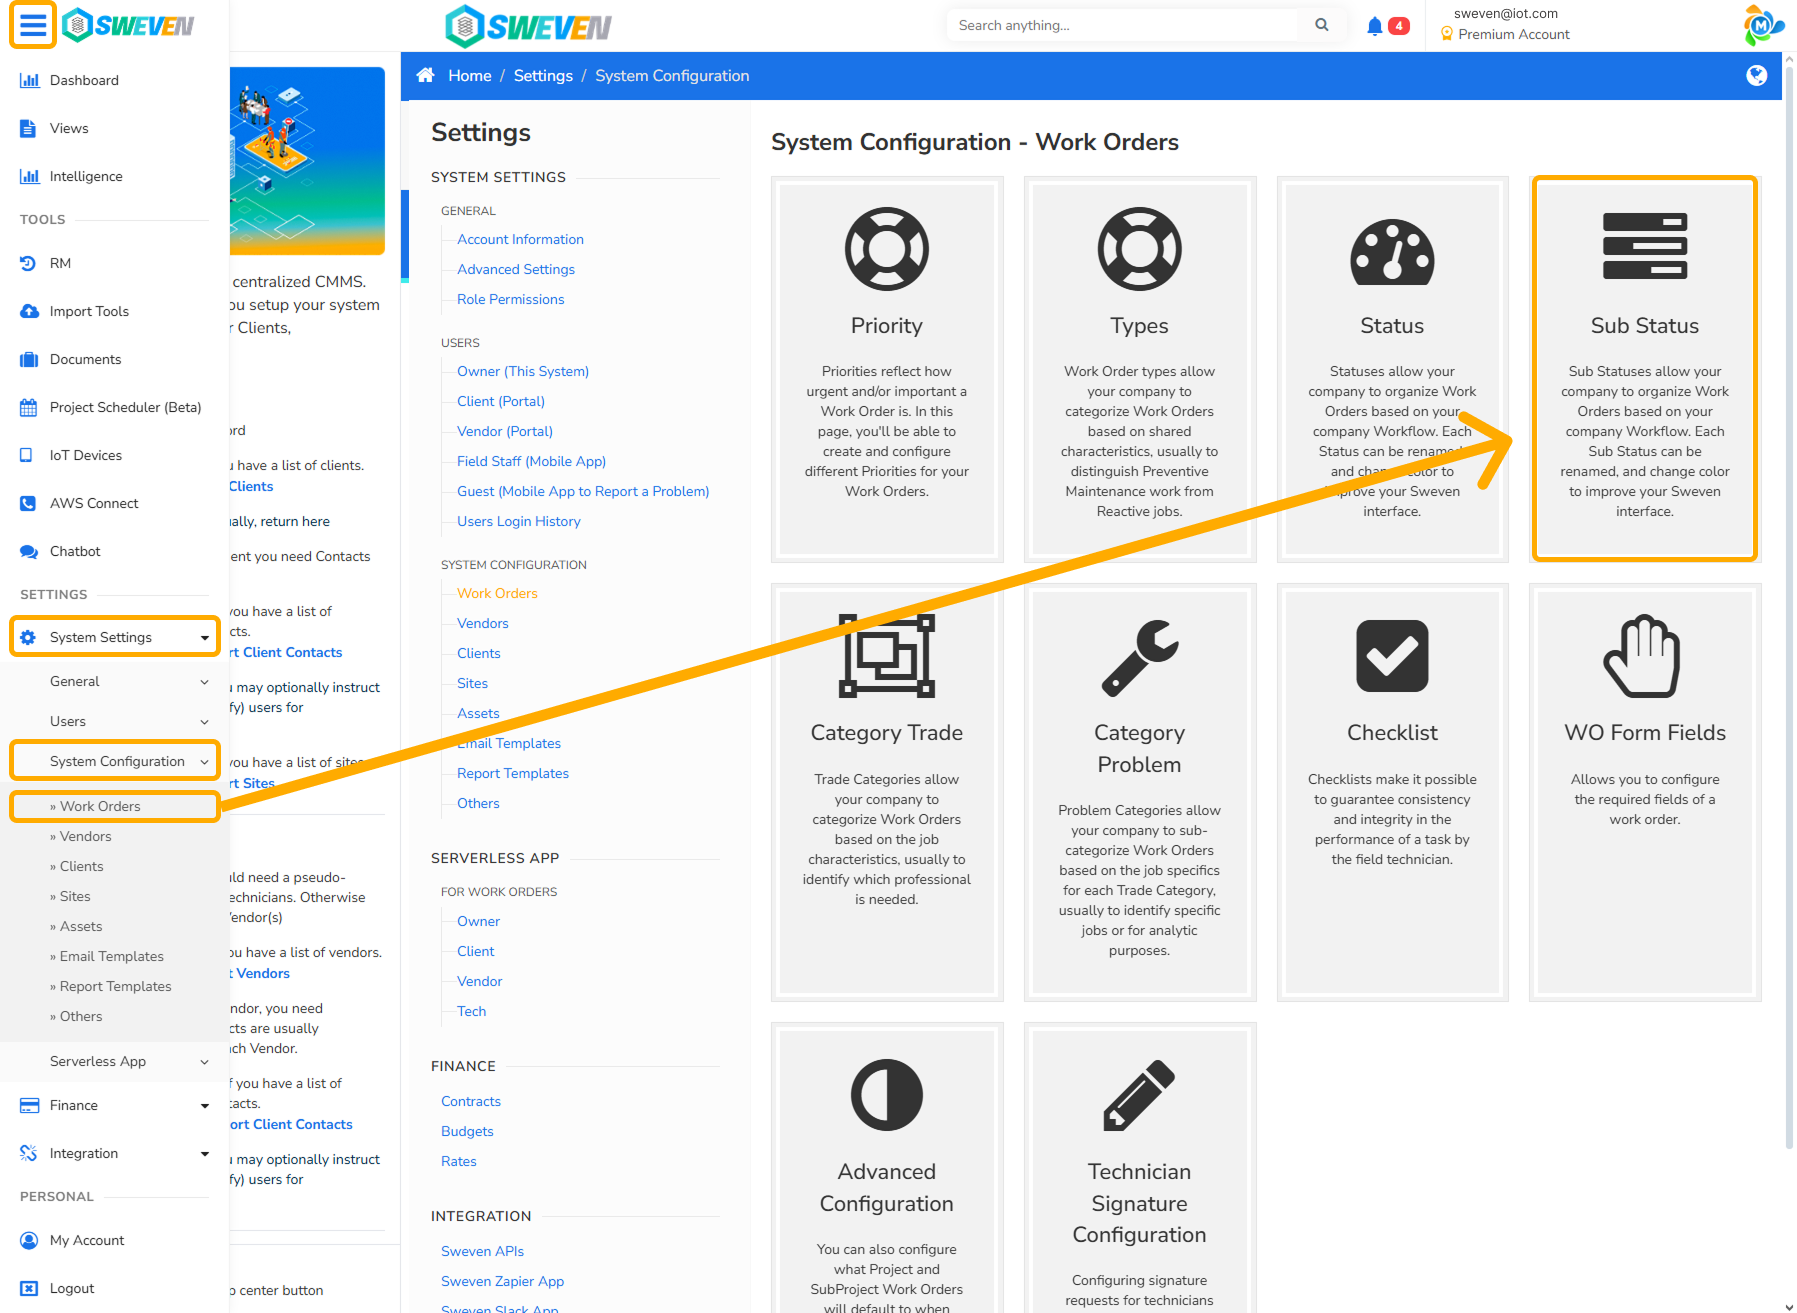
Task: Open Views in the sidebar
Action: pos(69,128)
